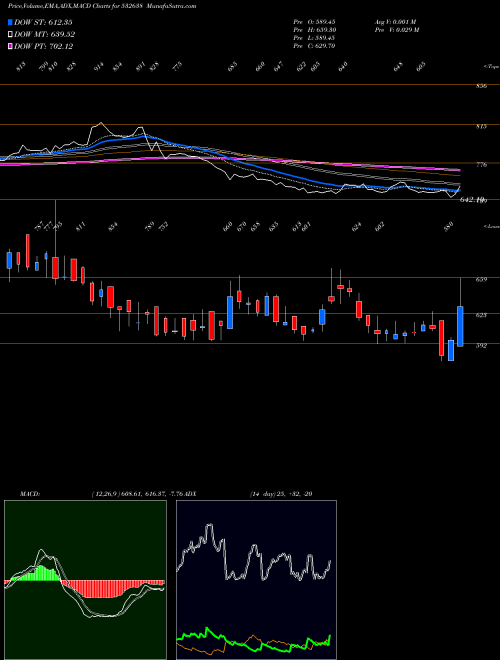Click the 776 price axis label
This screenshot has width=500, height=660.
point(482,165)
